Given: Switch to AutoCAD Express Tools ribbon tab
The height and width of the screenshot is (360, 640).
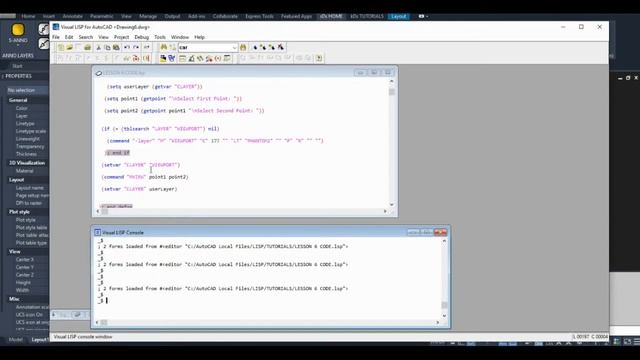Looking at the screenshot, I should [x=259, y=16].
